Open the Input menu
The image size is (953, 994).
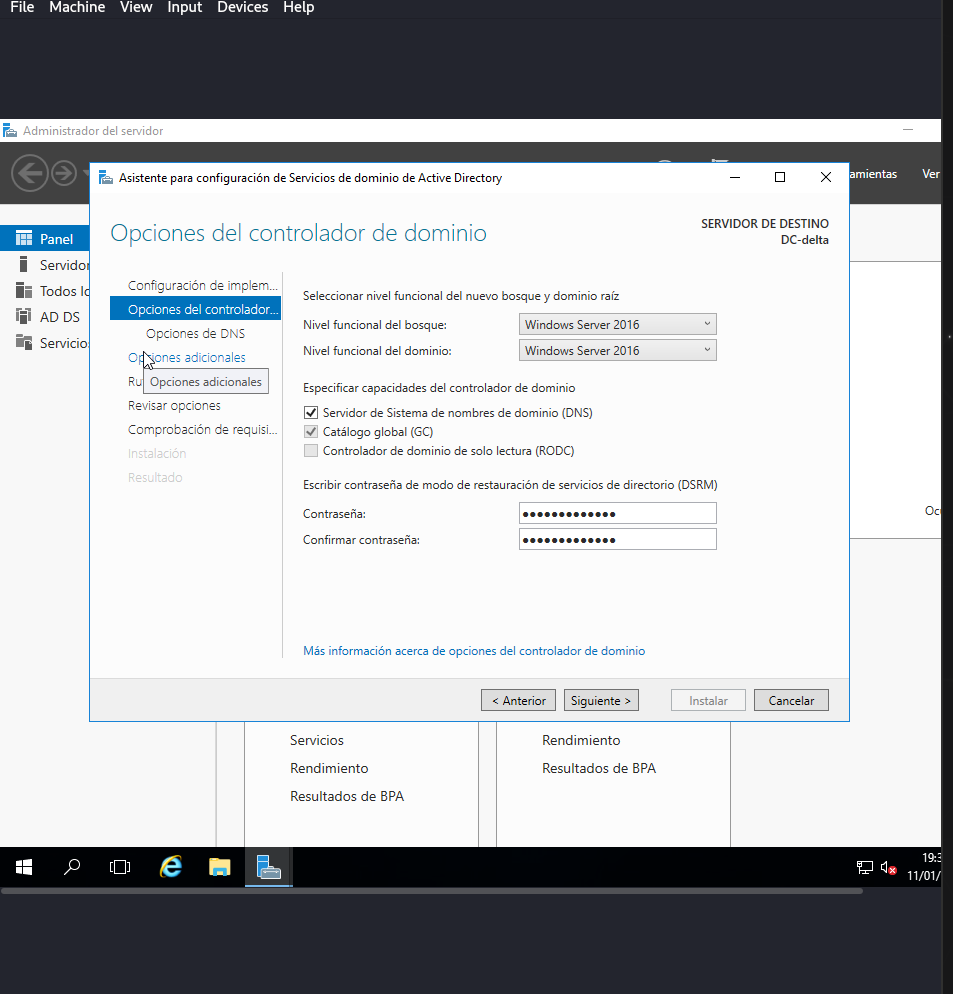point(185,7)
